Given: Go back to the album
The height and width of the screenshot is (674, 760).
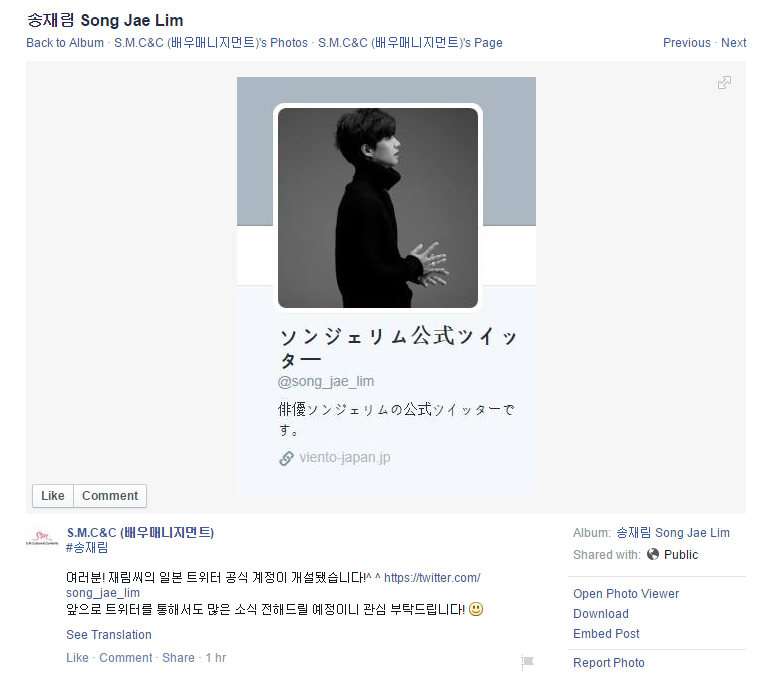Looking at the screenshot, I should pos(65,43).
